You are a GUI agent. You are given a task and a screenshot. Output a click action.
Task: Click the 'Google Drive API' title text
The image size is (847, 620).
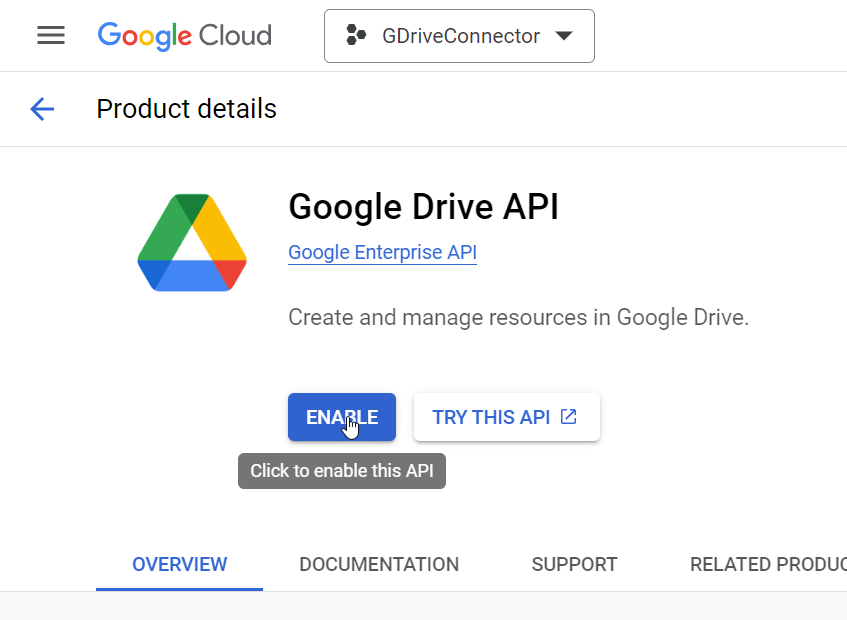tap(424, 207)
